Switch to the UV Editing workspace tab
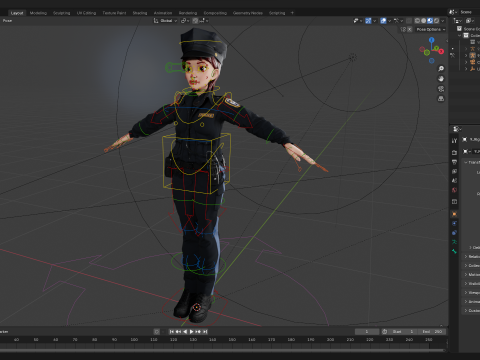 coord(86,13)
